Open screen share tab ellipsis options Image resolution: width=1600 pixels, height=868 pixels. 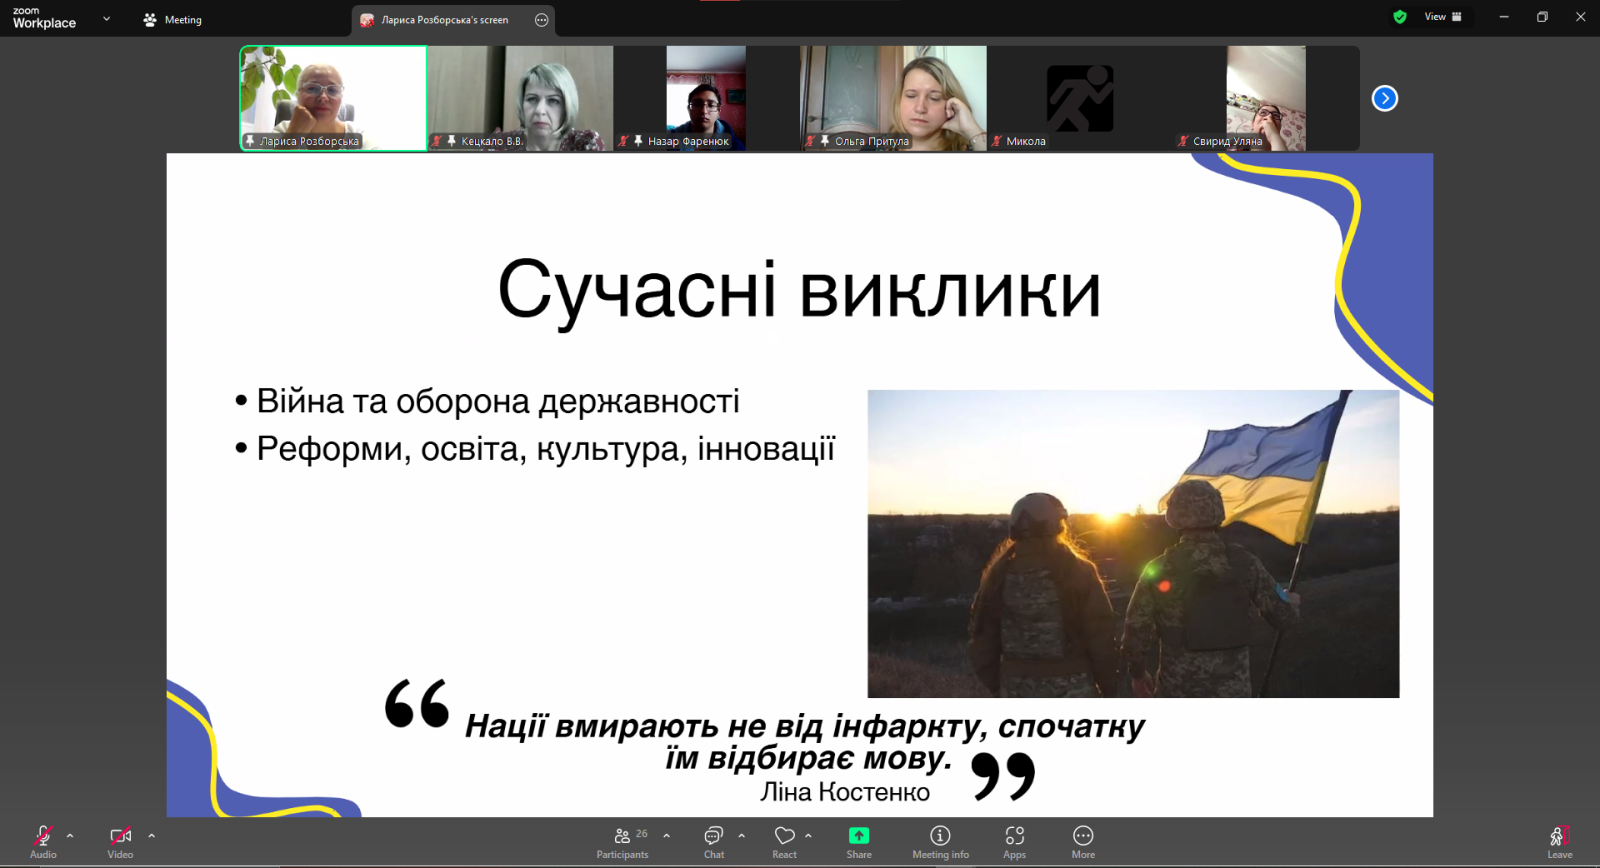click(x=542, y=20)
